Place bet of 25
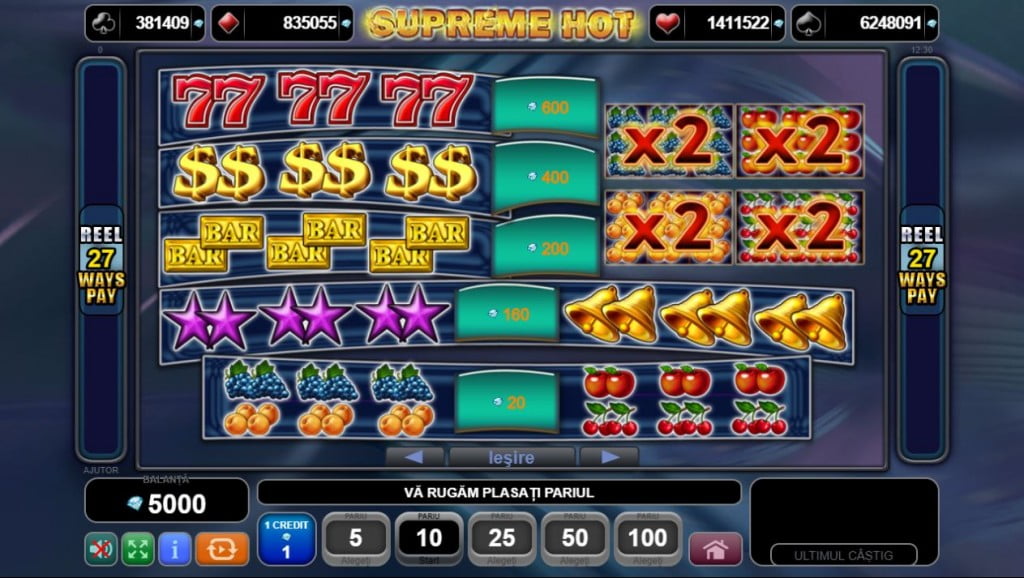The width and height of the screenshot is (1024, 578). coord(502,539)
